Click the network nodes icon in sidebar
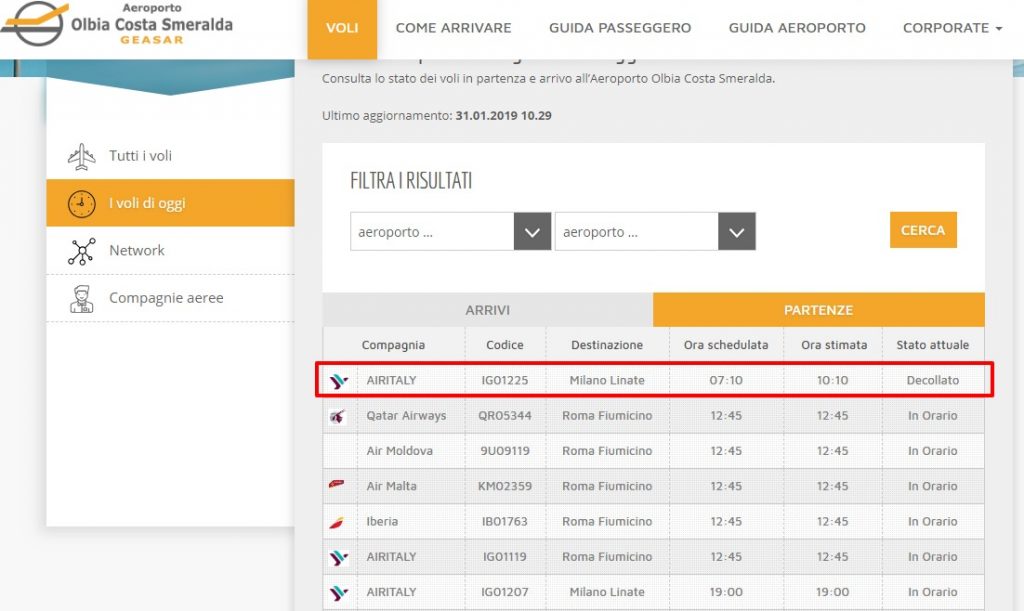Screen dimensions: 1024x611 tap(82, 251)
